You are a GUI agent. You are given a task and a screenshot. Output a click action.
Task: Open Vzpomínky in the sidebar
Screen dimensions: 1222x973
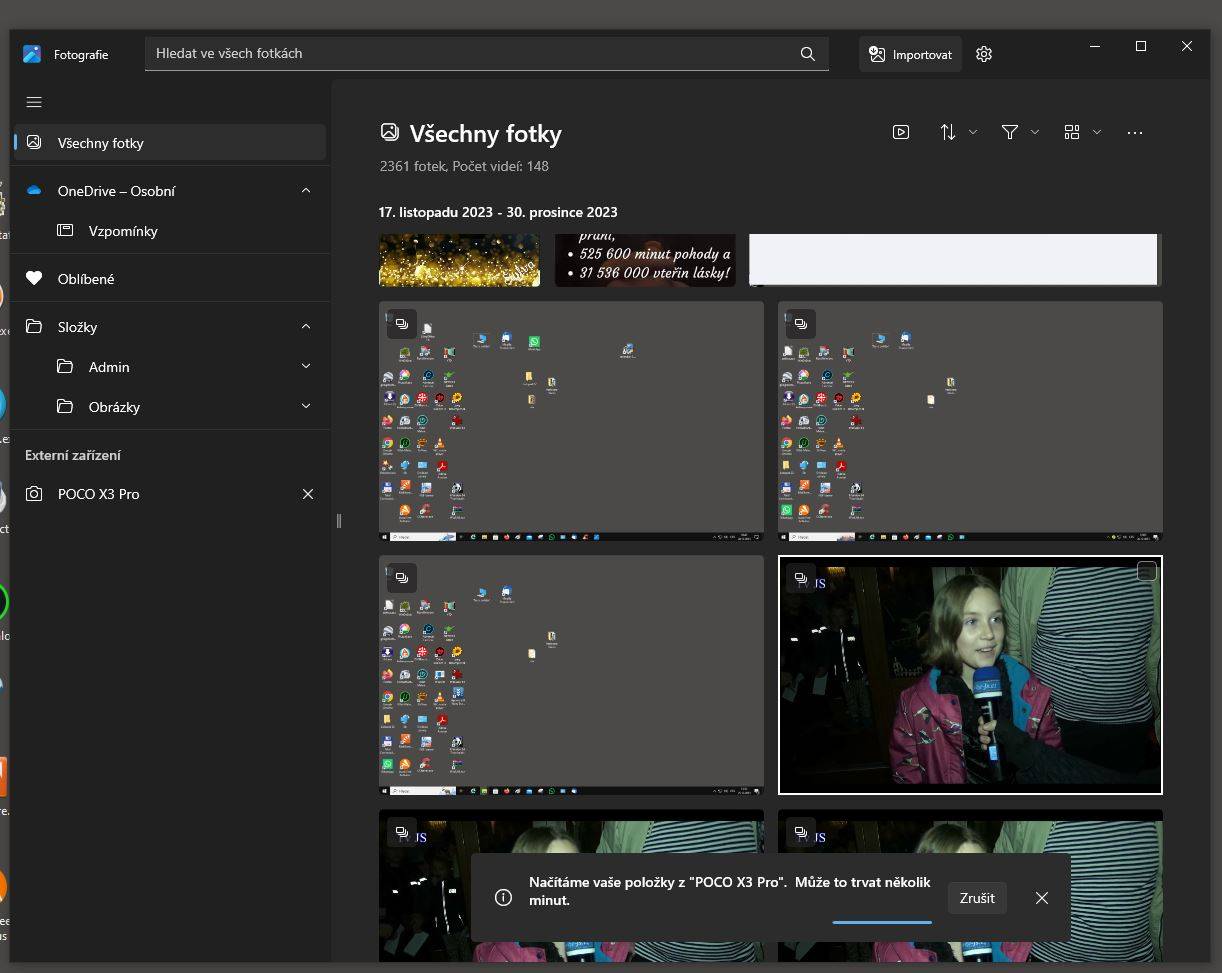[x=170, y=230]
